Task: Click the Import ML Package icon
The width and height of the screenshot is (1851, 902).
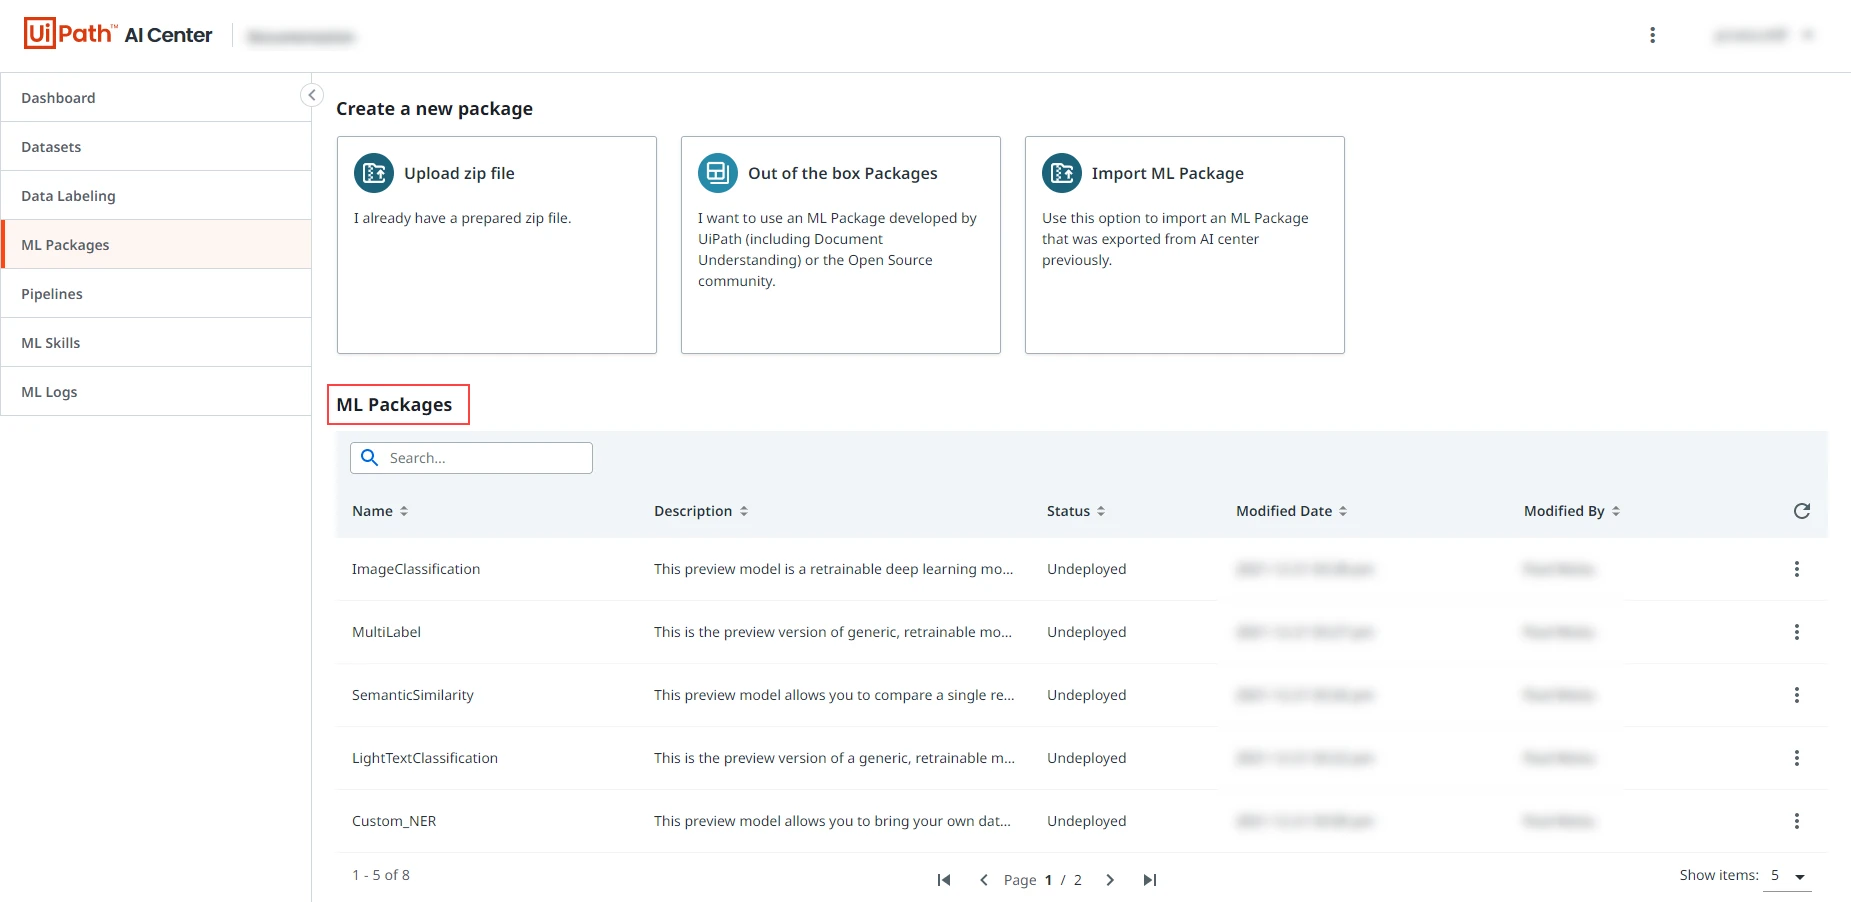Action: click(1062, 173)
